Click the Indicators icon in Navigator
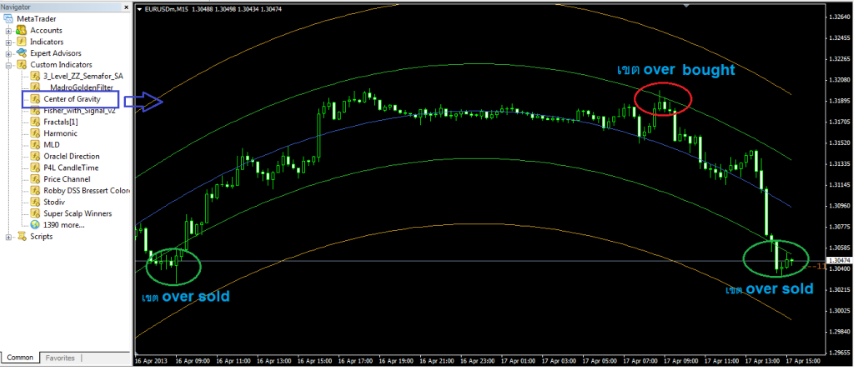Screen dimensions: 854x367 [x=22, y=42]
